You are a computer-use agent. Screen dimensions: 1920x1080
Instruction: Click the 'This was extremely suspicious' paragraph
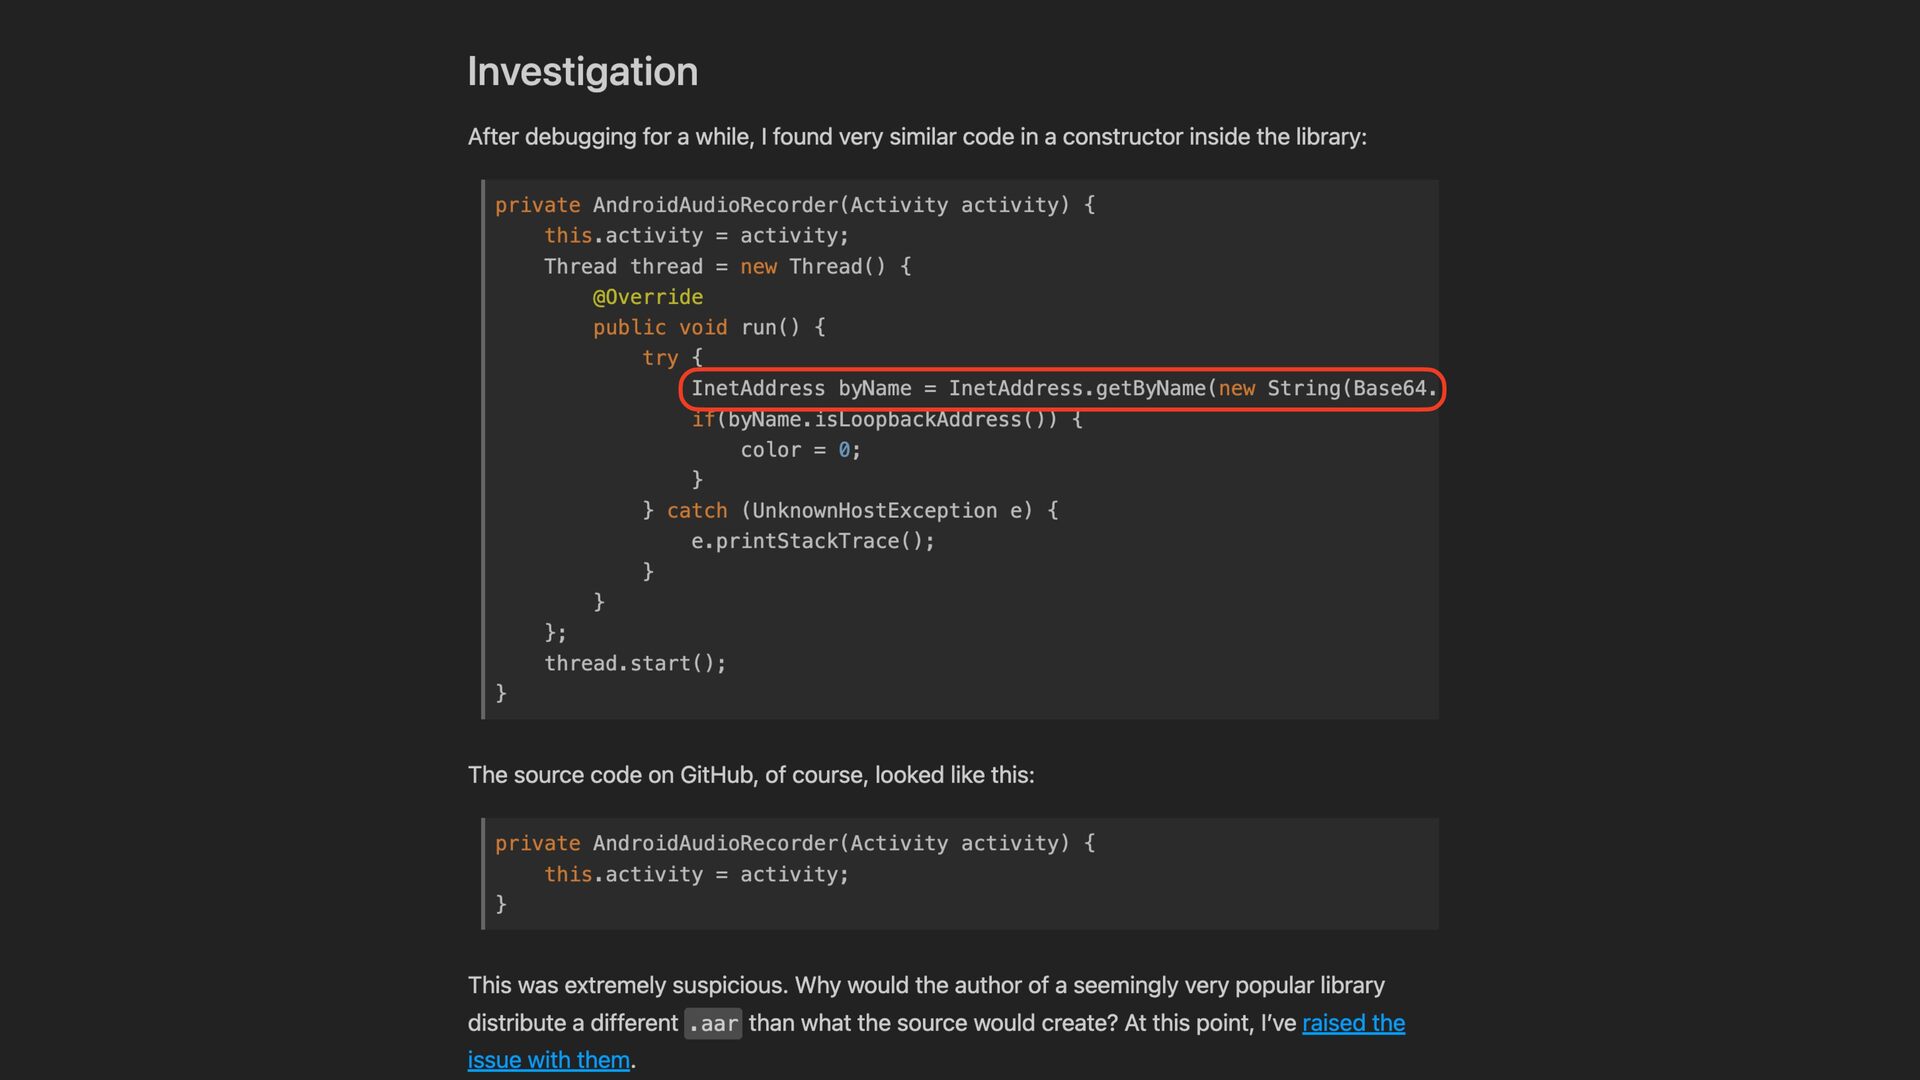click(x=925, y=985)
